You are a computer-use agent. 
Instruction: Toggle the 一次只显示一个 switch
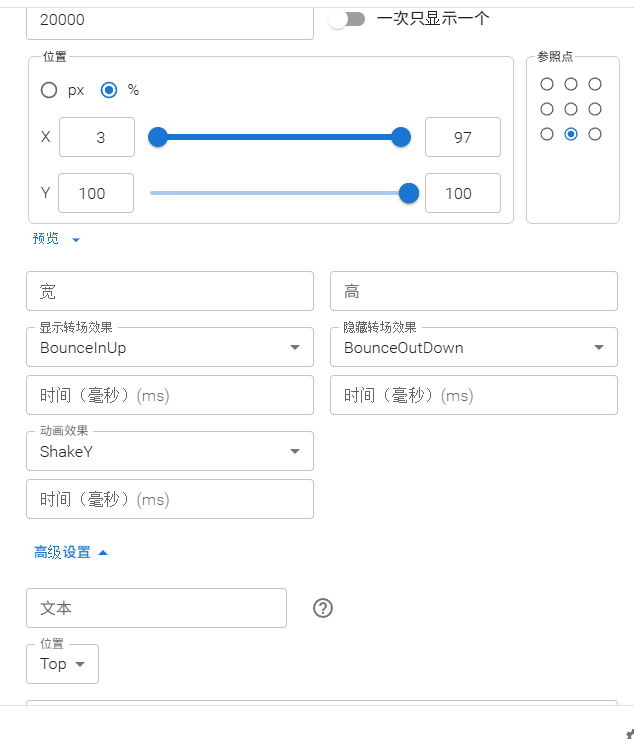pyautogui.click(x=347, y=20)
